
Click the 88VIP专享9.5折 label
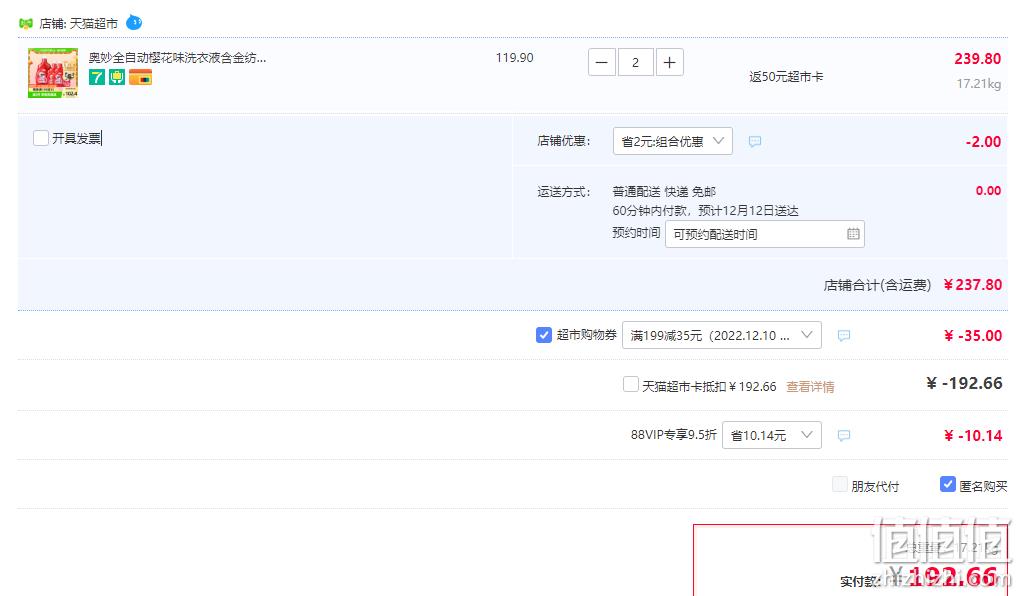click(x=673, y=434)
